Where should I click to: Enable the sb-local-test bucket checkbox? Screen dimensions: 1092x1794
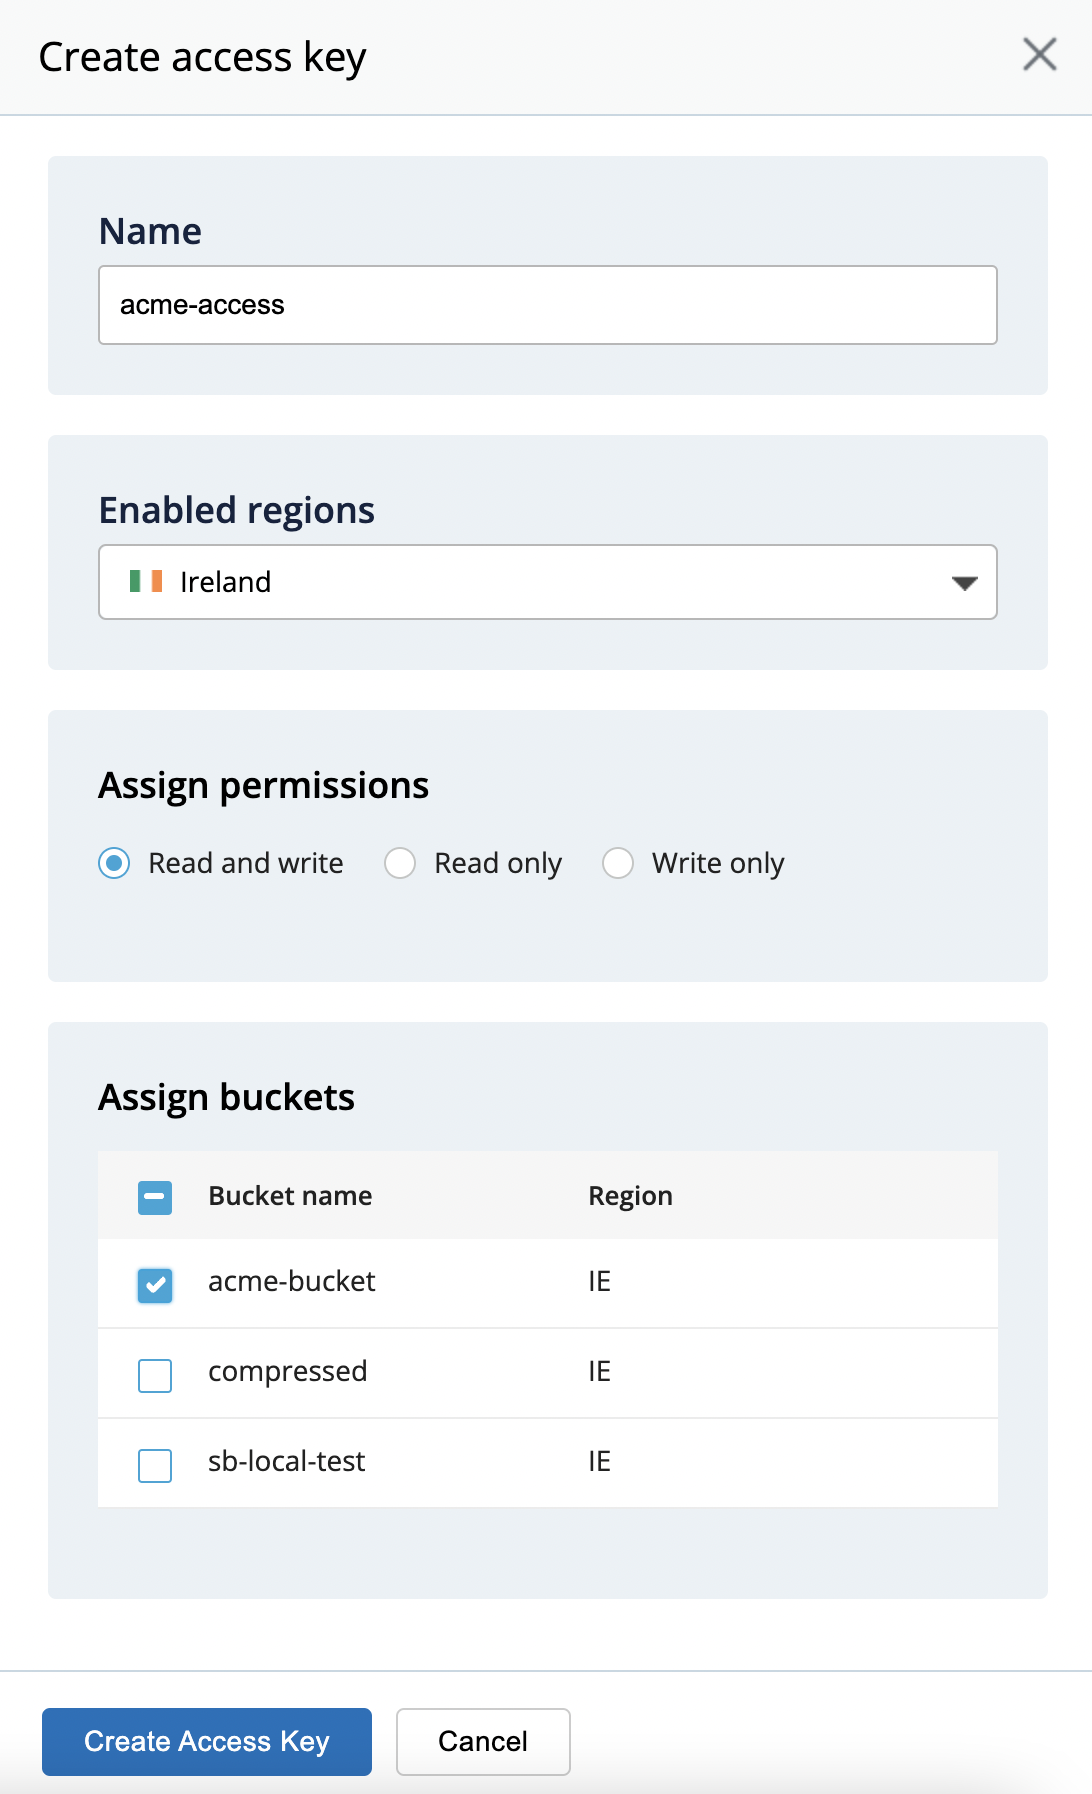(x=155, y=1465)
